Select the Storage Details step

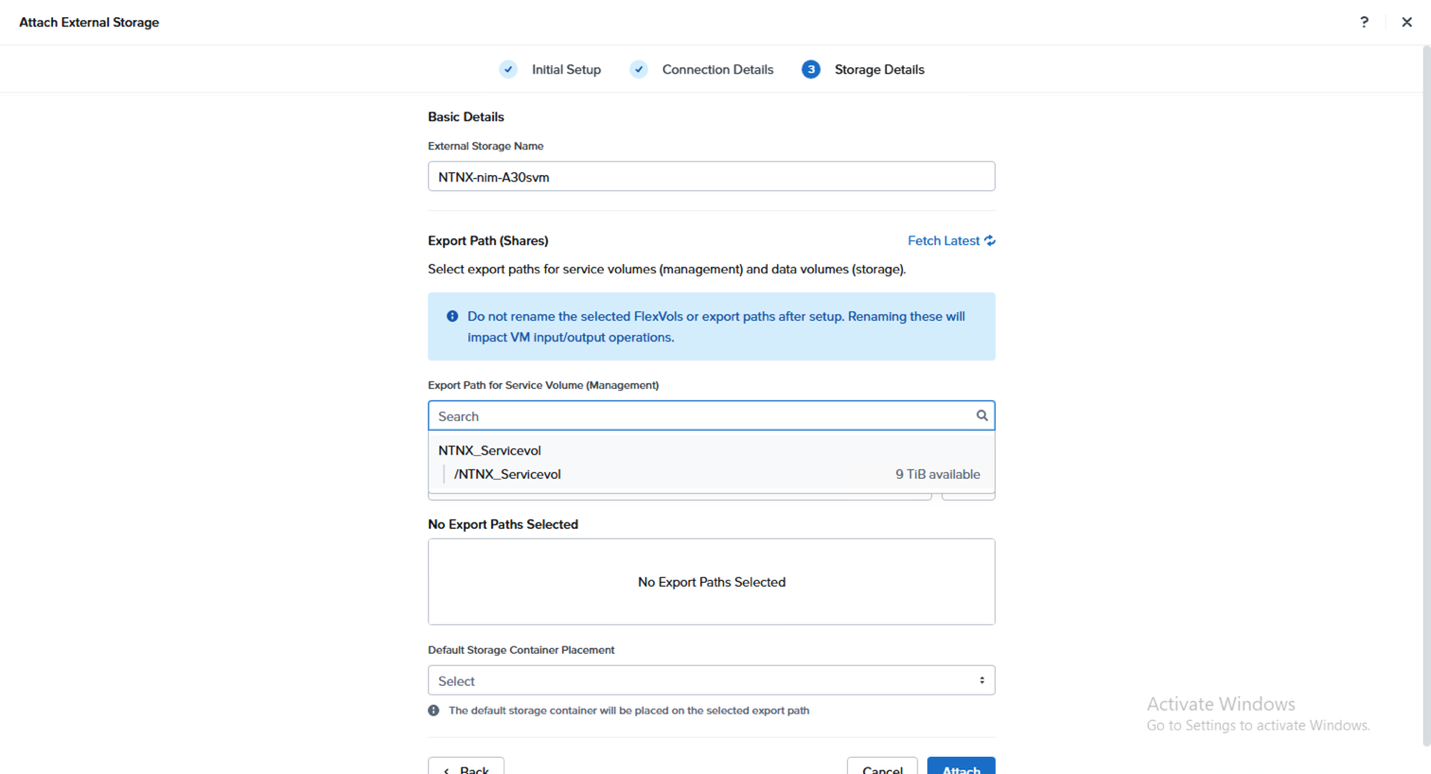879,69
